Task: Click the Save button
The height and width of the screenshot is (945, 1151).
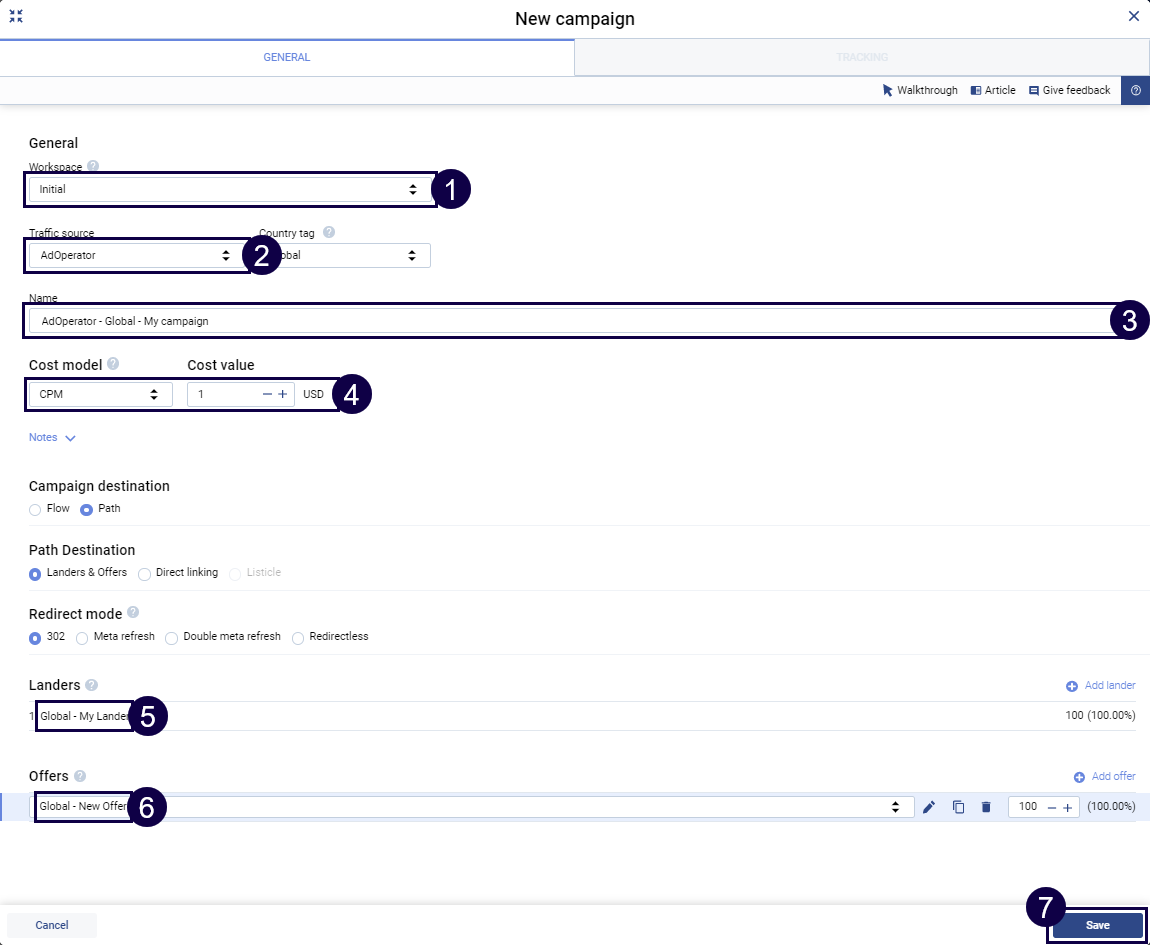Action: [x=1097, y=925]
